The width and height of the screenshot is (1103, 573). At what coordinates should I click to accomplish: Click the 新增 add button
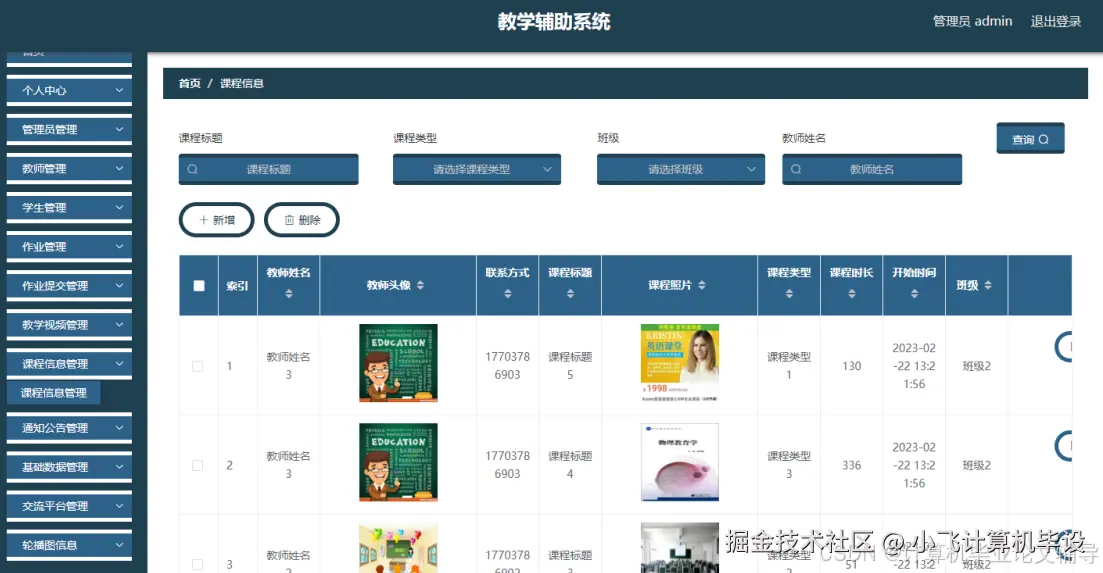(x=217, y=220)
